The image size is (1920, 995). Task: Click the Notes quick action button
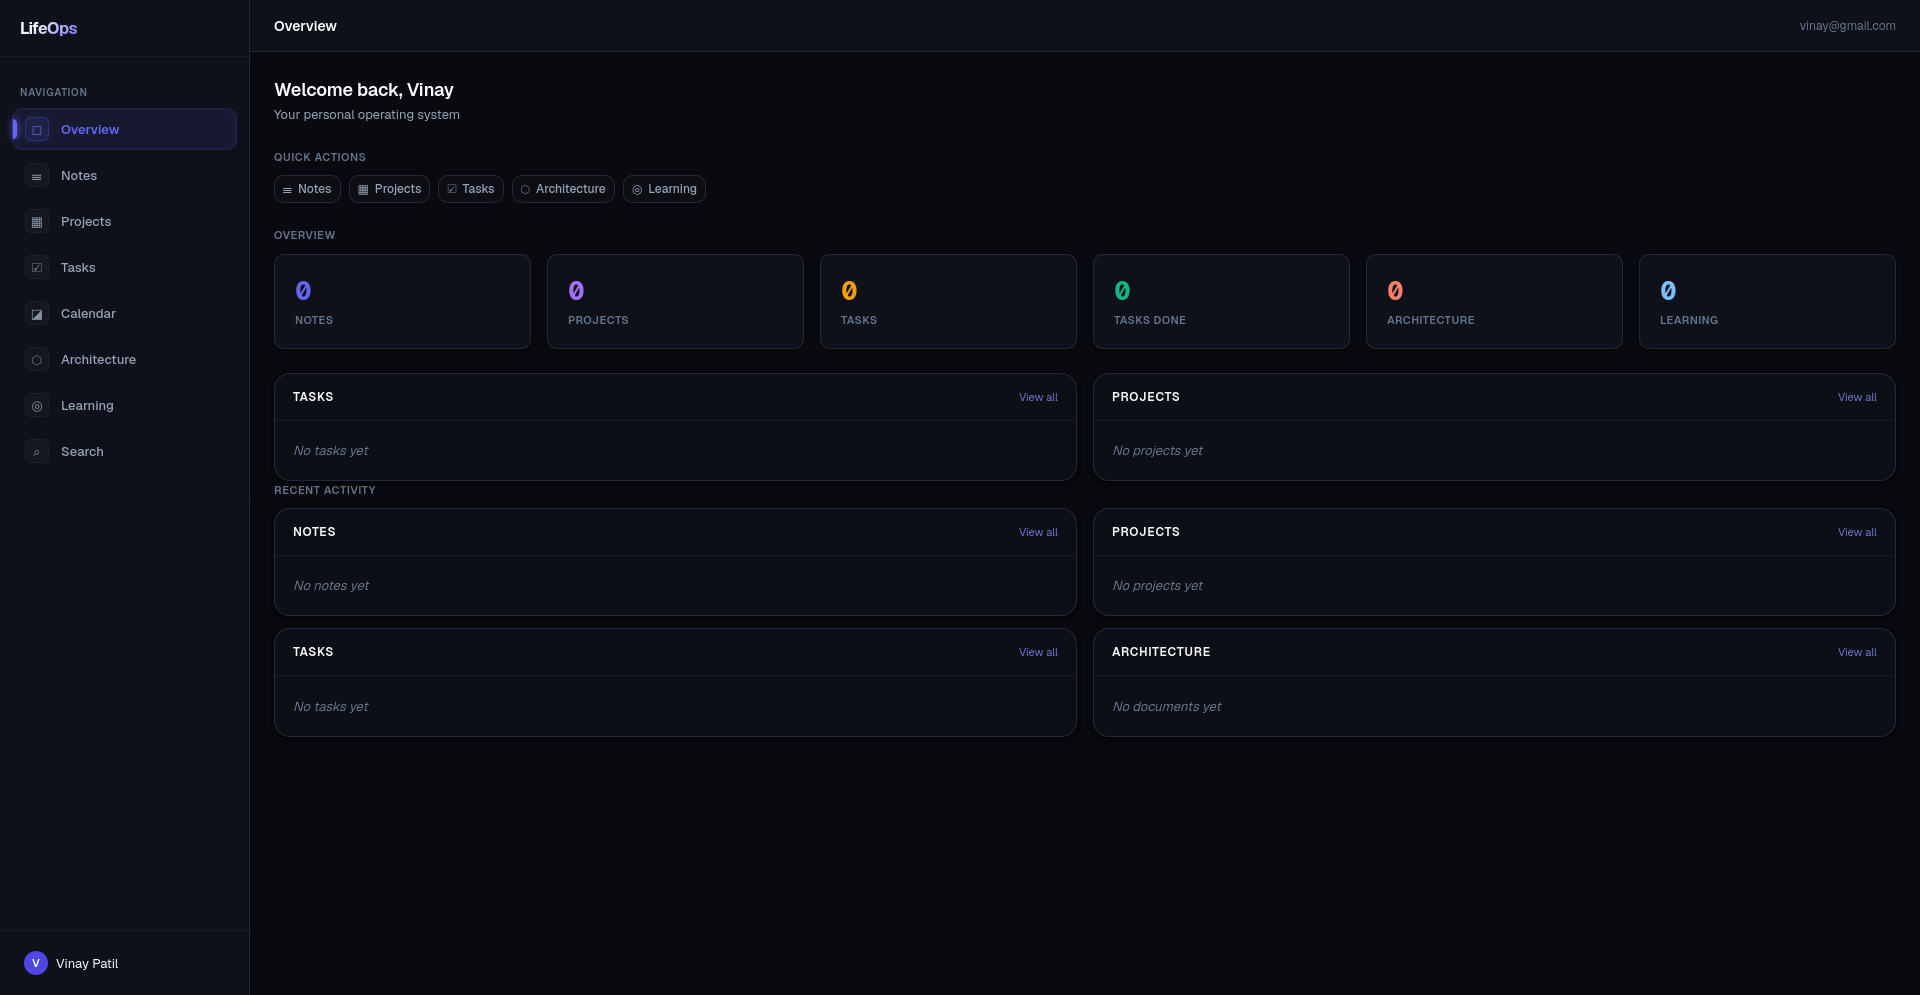pyautogui.click(x=307, y=189)
